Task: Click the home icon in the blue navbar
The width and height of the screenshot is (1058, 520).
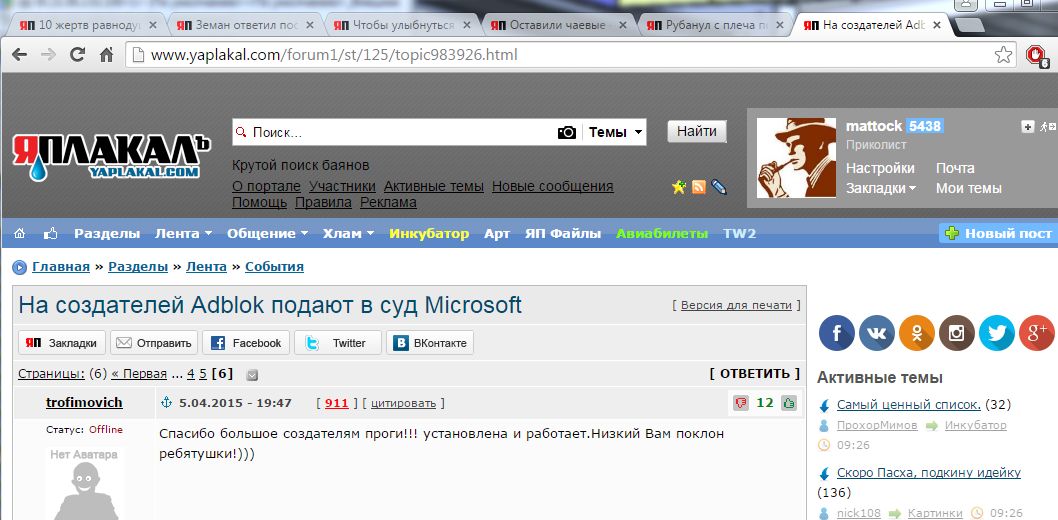Action: pos(20,233)
